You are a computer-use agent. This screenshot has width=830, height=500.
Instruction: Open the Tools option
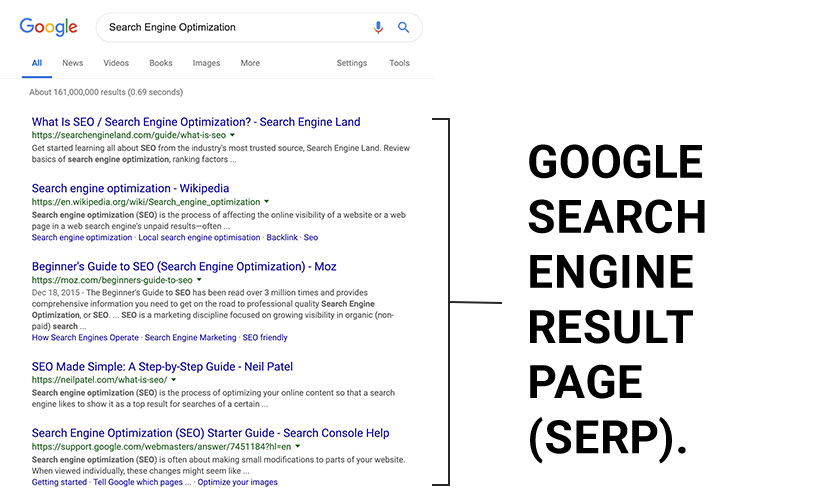coord(399,63)
